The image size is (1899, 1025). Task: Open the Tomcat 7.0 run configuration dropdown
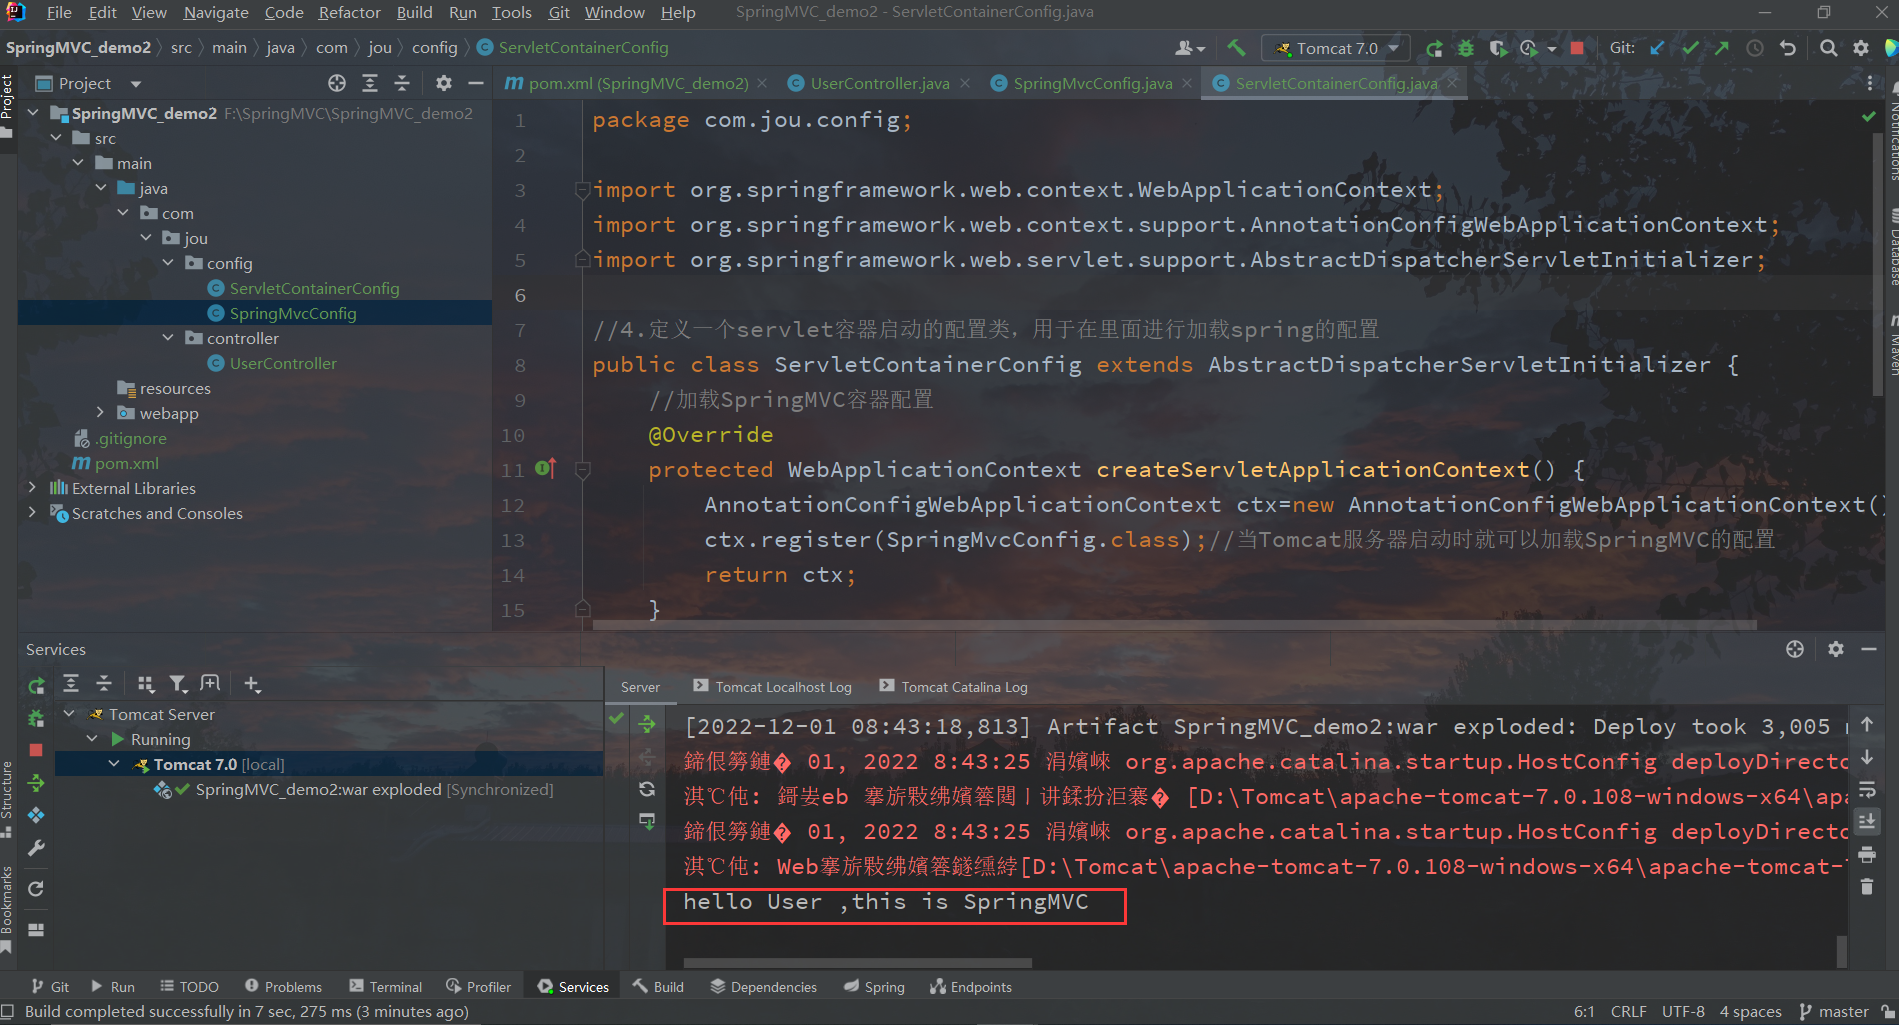pos(1338,48)
